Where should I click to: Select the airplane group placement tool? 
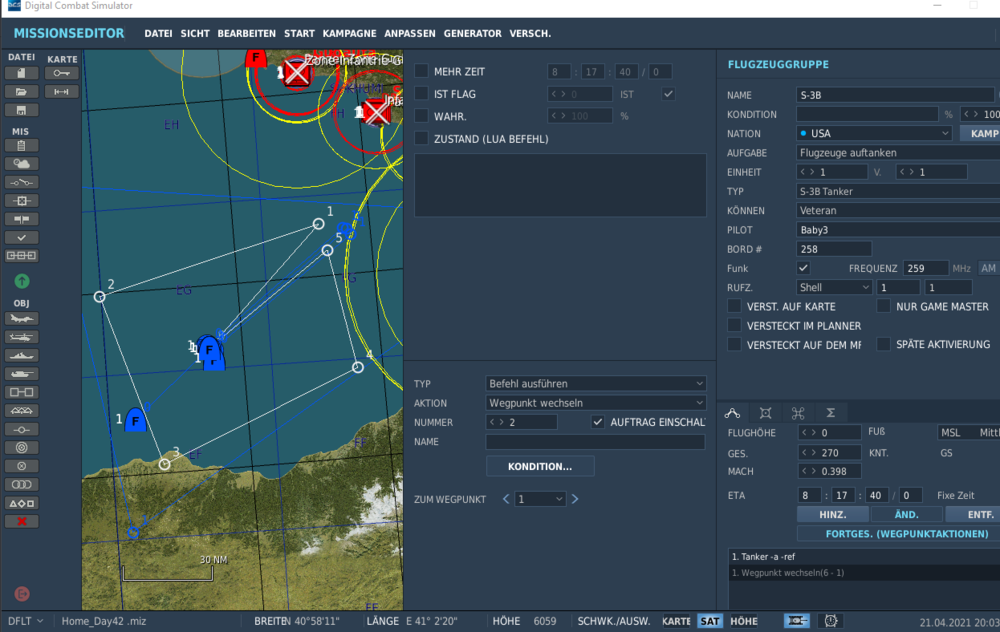[x=22, y=319]
